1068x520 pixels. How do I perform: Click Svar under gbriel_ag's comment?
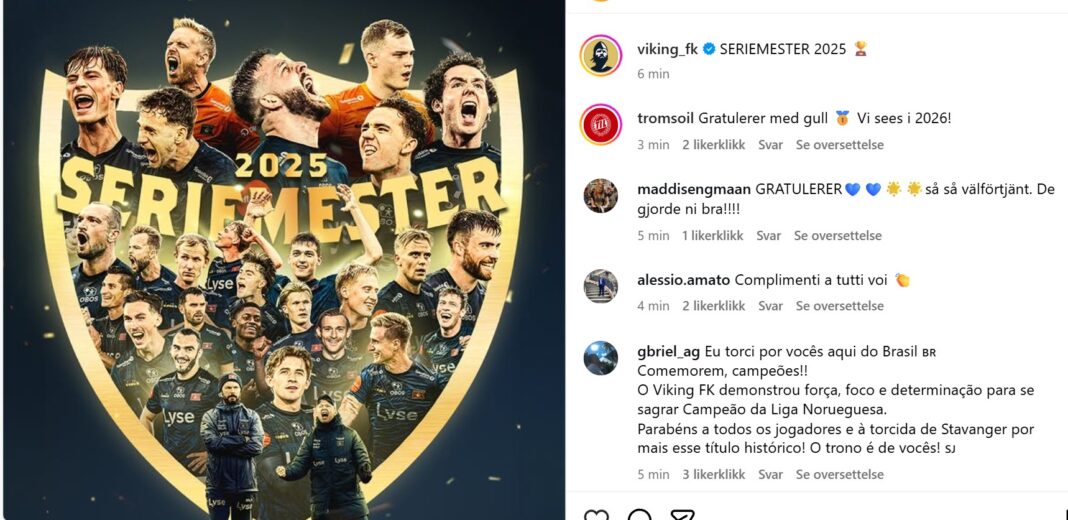coord(770,475)
